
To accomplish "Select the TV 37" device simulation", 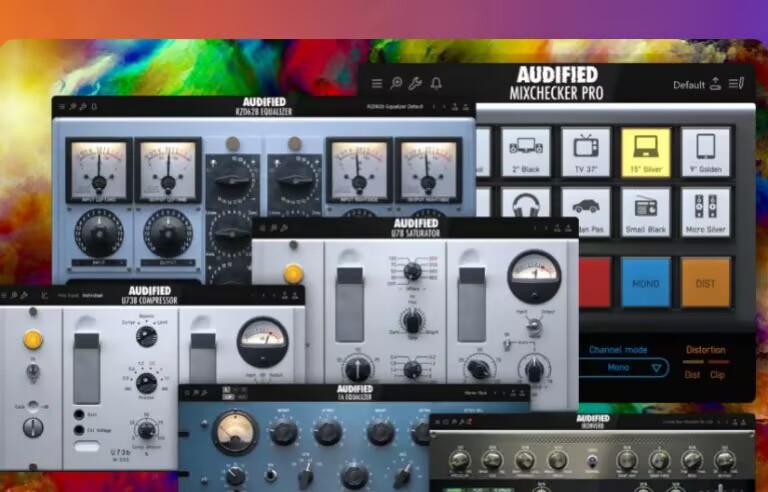I will coord(586,152).
